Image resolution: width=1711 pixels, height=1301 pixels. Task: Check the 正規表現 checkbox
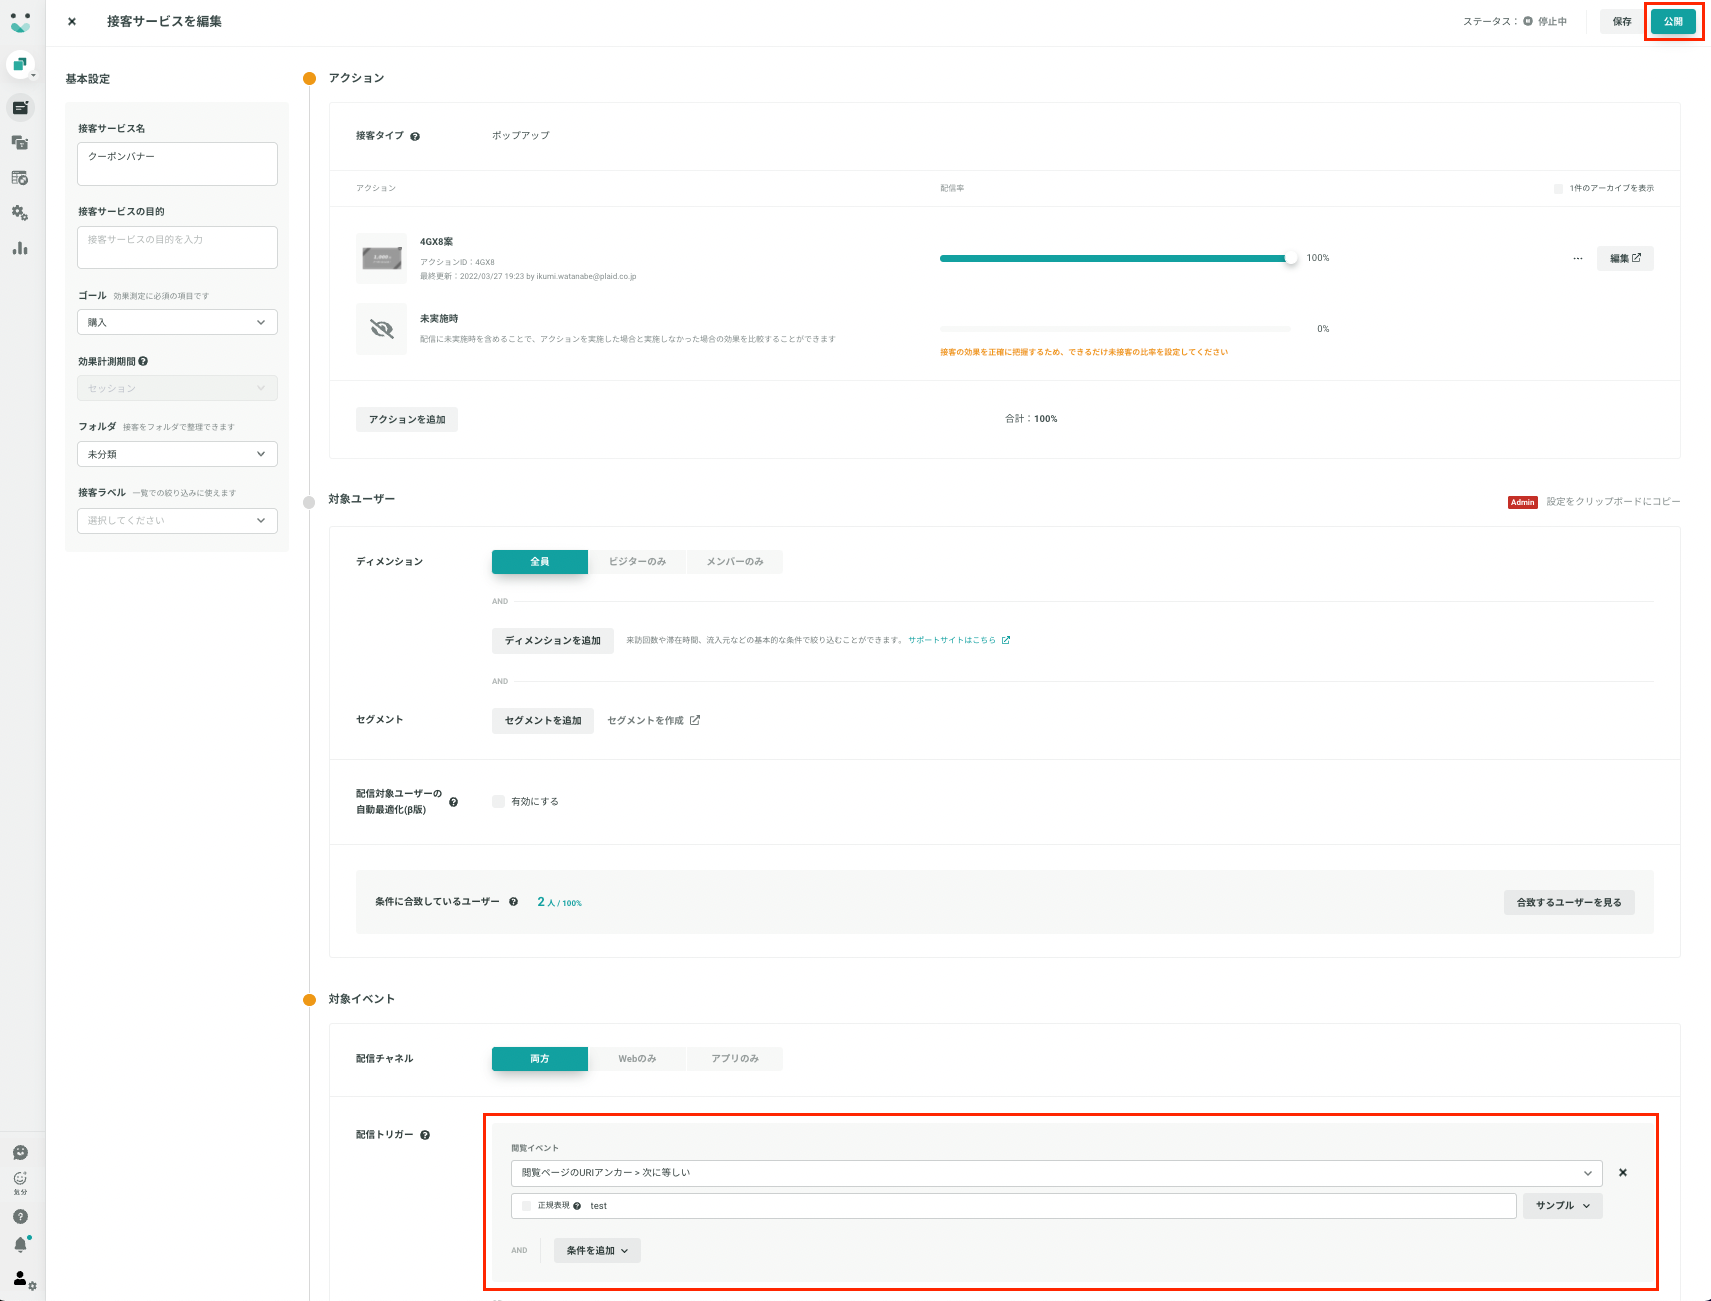coord(526,1206)
